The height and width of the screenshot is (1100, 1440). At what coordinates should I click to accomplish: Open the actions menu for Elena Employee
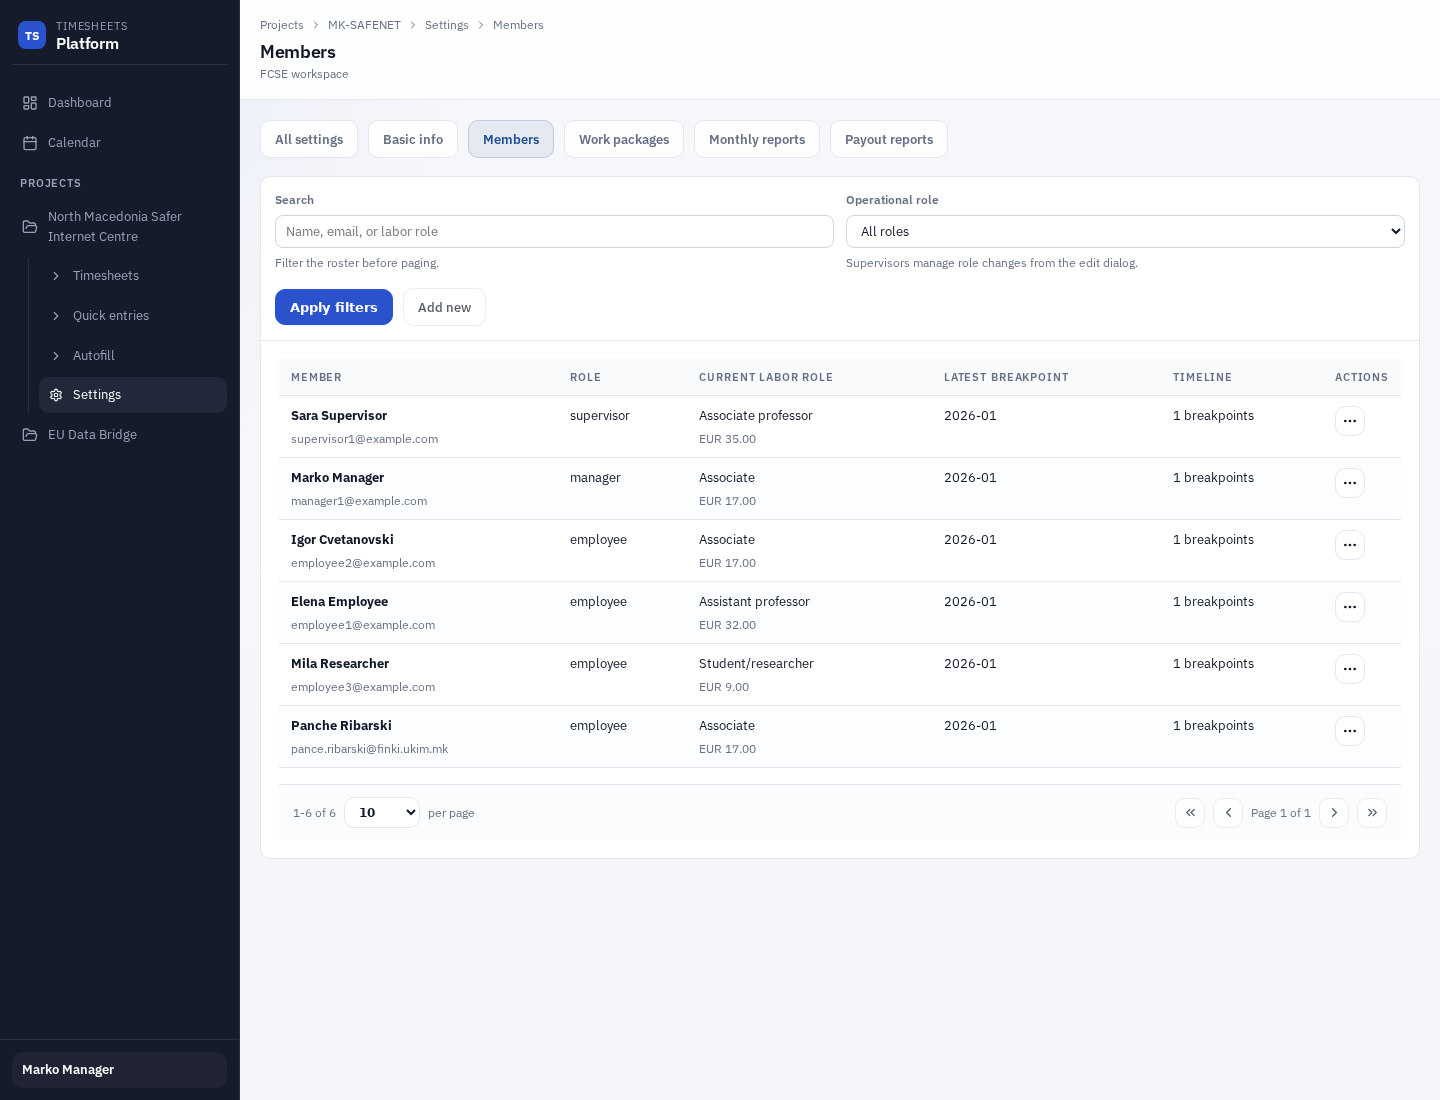[x=1350, y=607]
